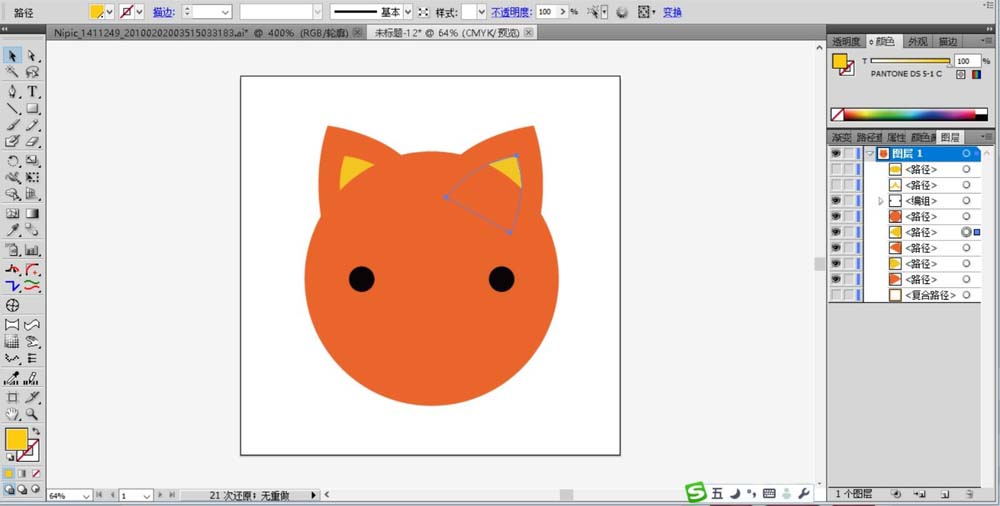Open the zoom level dropdown at 64%
This screenshot has width=1000, height=506.
tap(85, 496)
